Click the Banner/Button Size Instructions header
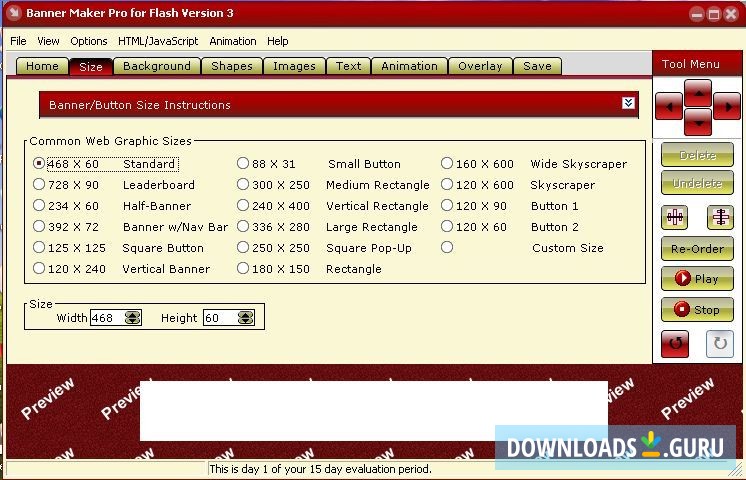This screenshot has height=480, width=746. click(x=339, y=105)
